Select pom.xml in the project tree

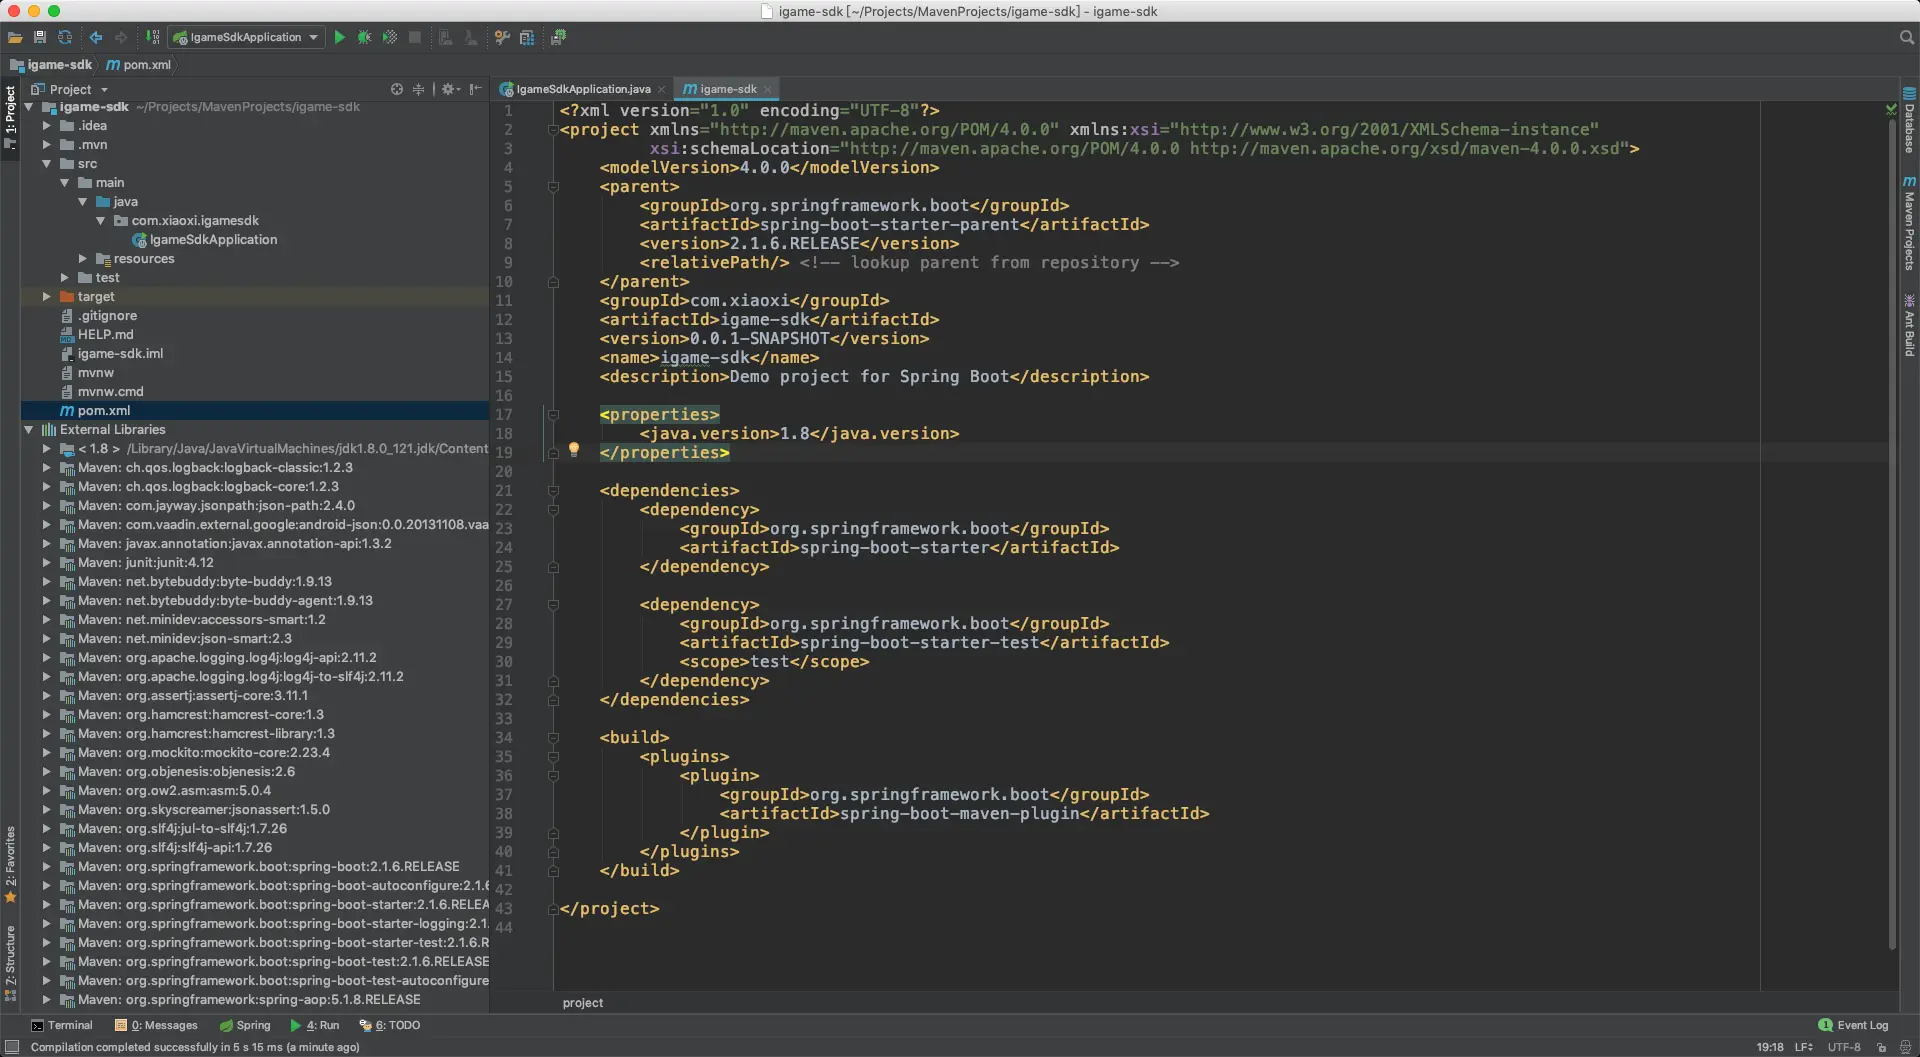click(x=104, y=411)
